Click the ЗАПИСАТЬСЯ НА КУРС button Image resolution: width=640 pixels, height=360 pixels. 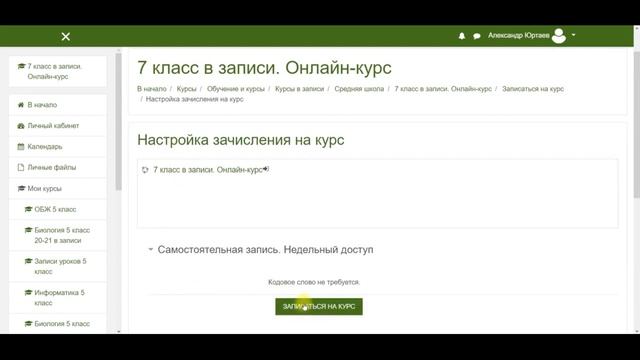click(x=319, y=307)
